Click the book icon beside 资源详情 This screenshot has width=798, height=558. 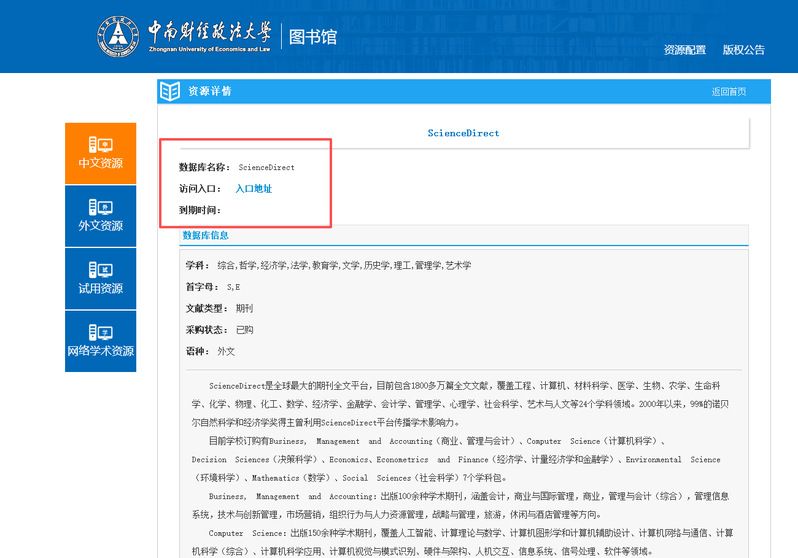pos(170,91)
